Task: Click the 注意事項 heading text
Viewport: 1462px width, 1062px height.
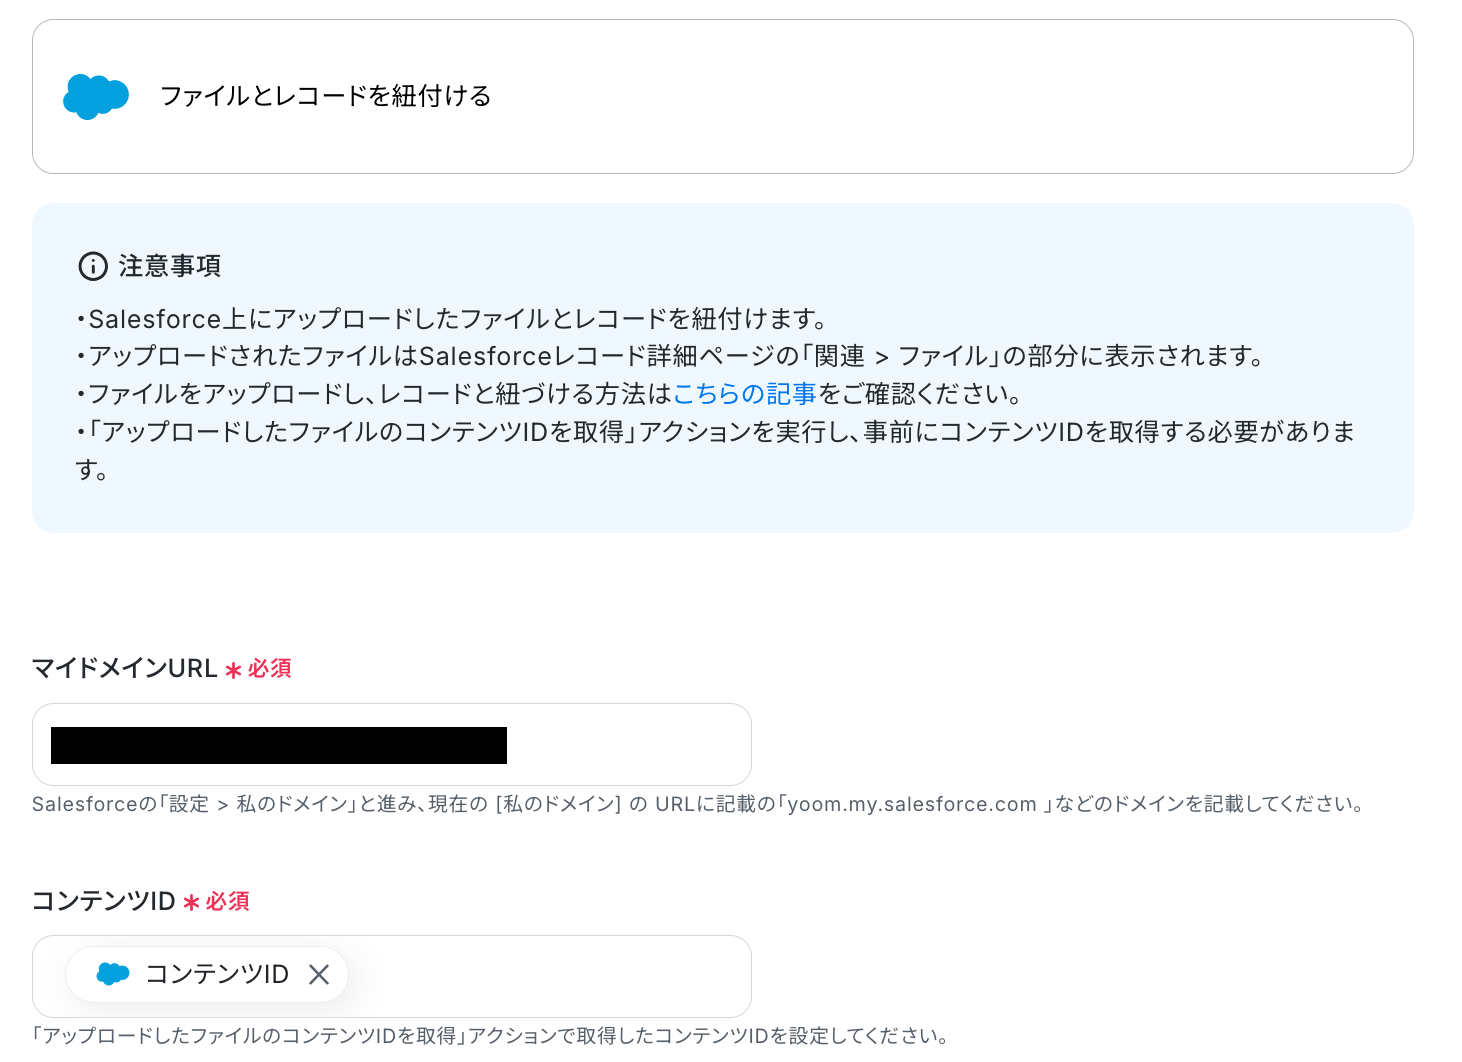Action: 170,266
